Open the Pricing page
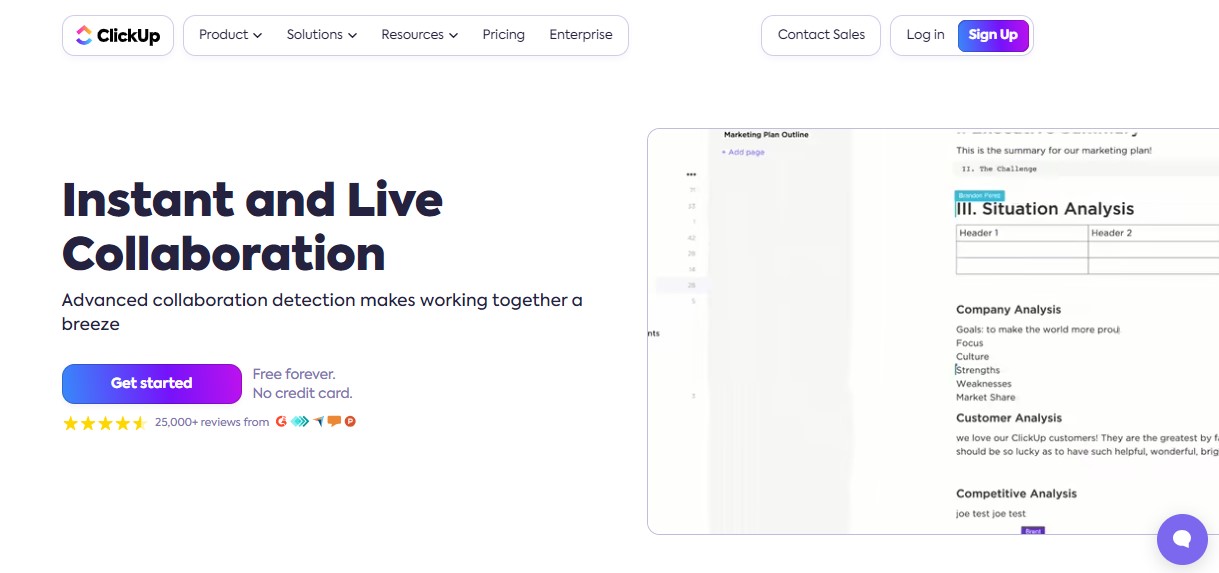Screen dimensions: 1219x573 pyautogui.click(x=503, y=35)
